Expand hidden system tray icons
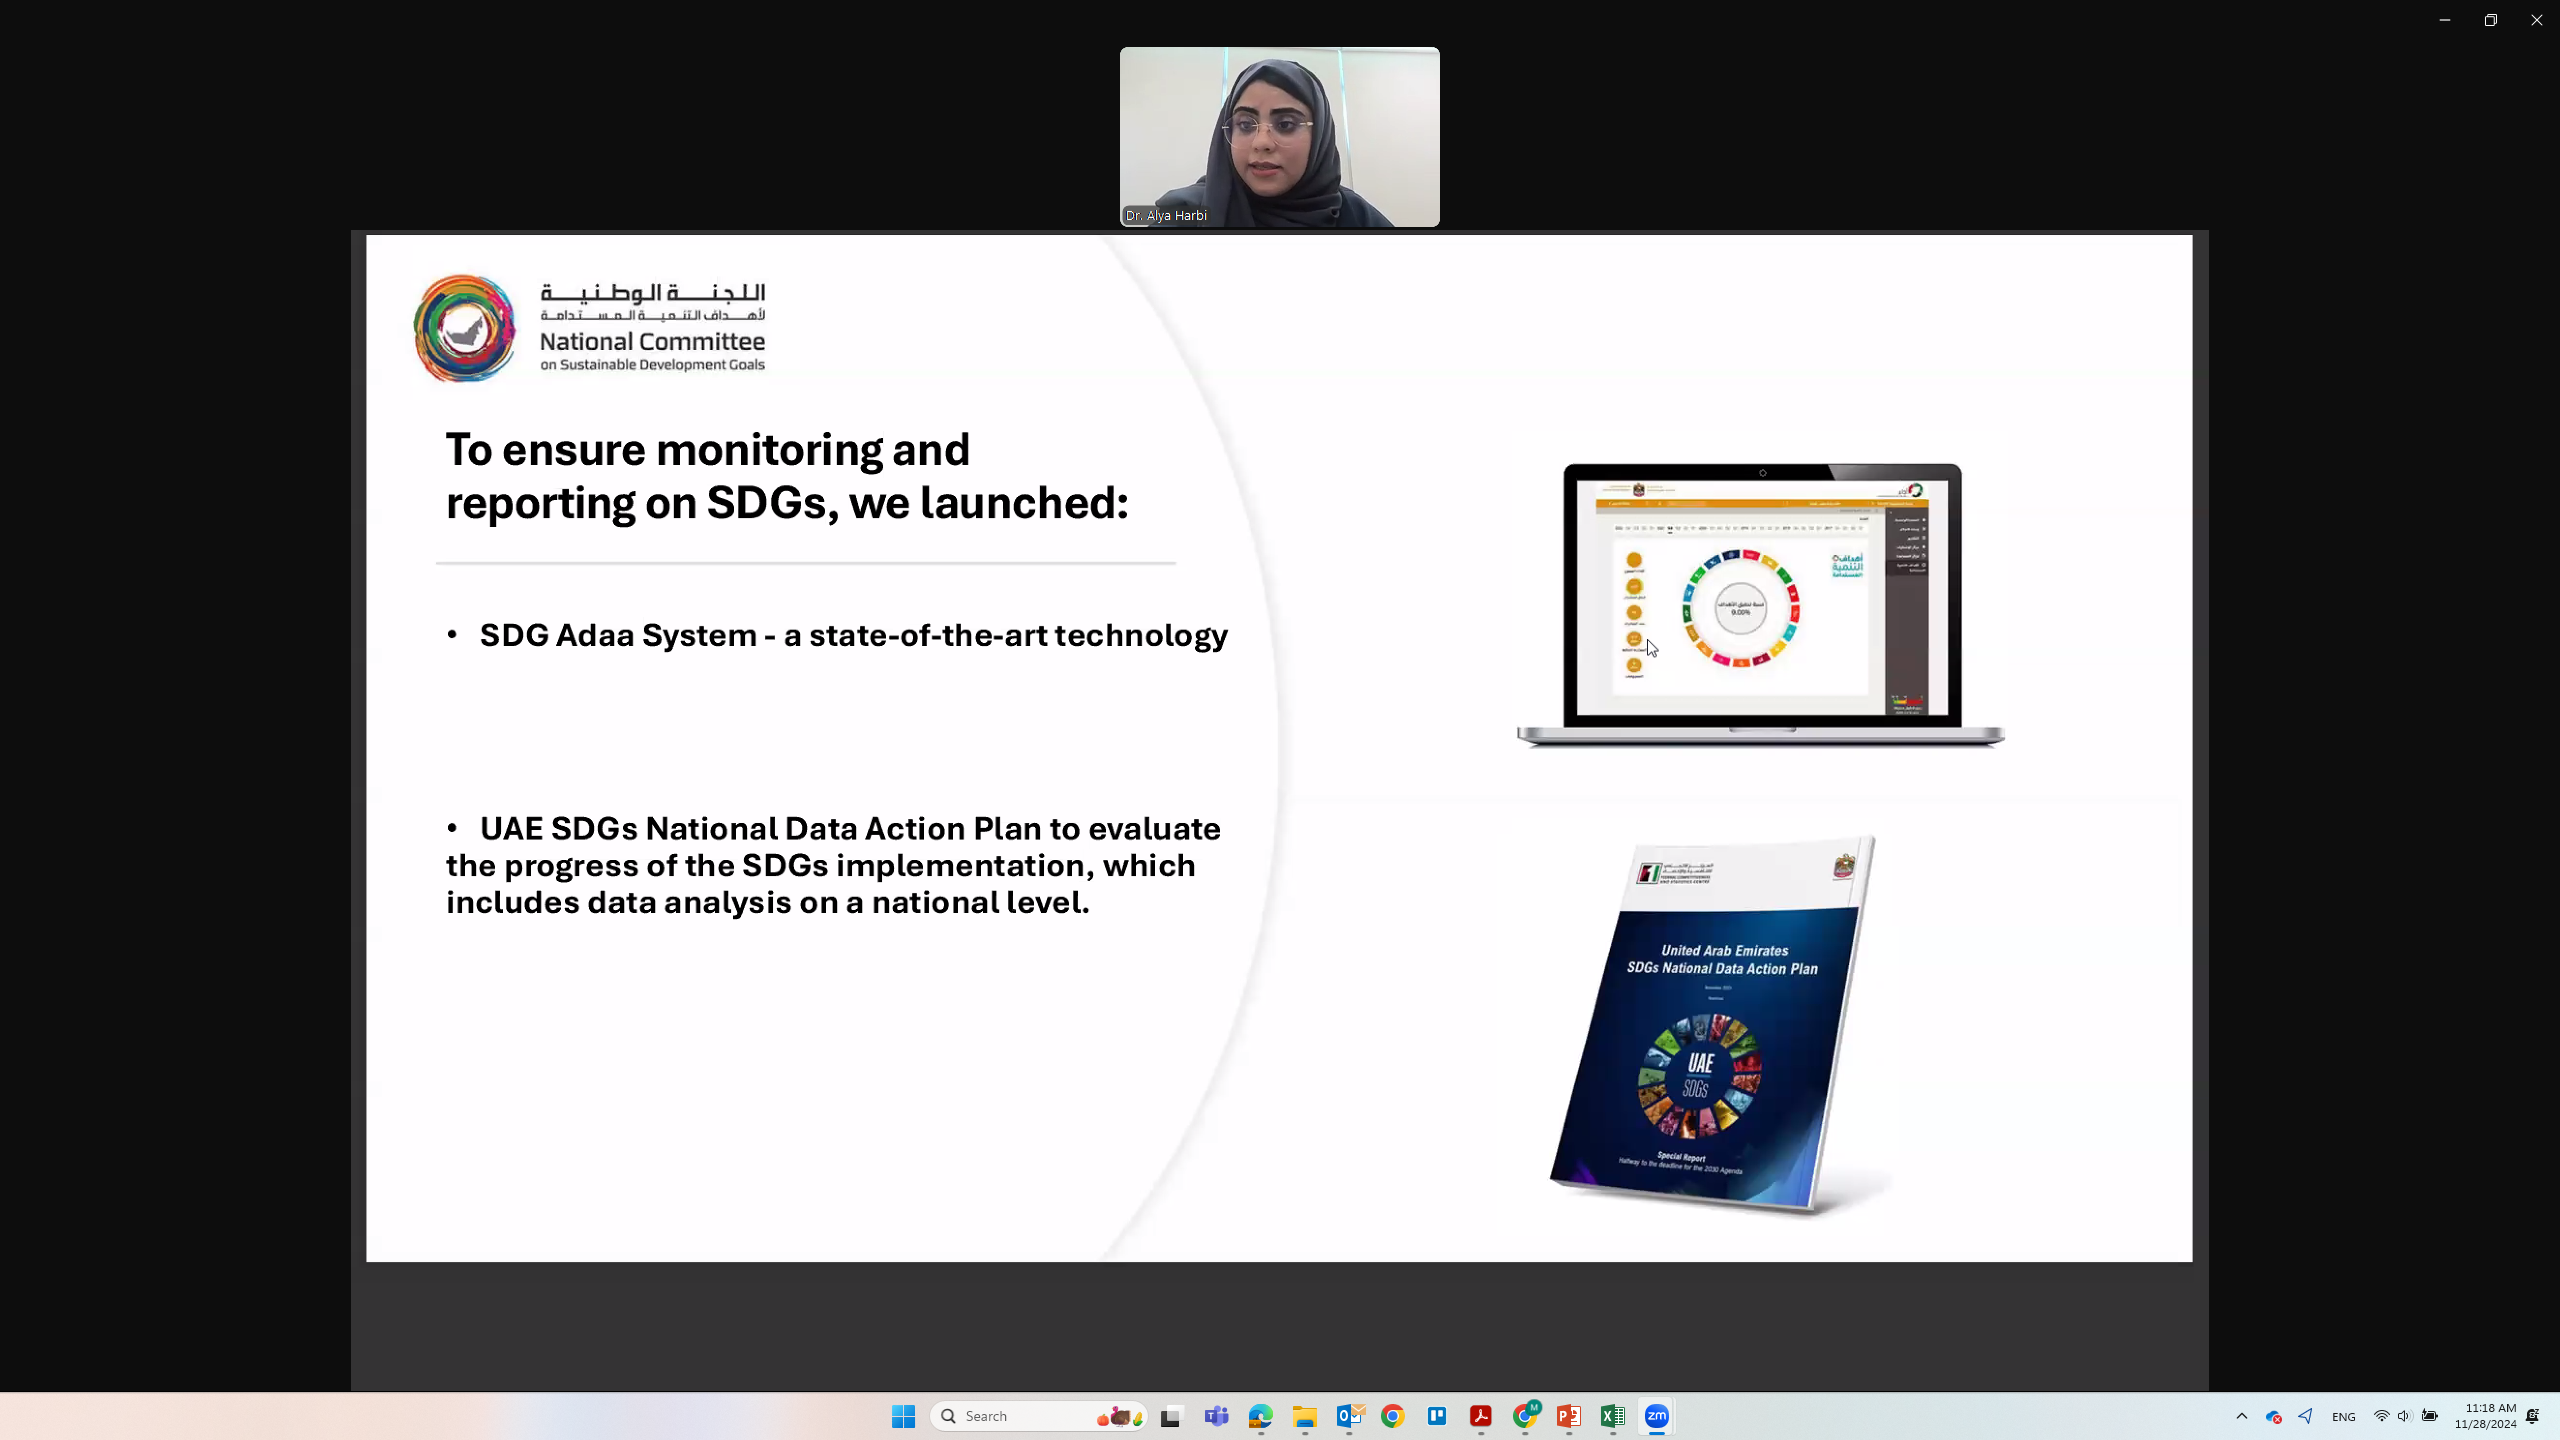2560x1440 pixels. (x=2242, y=1416)
